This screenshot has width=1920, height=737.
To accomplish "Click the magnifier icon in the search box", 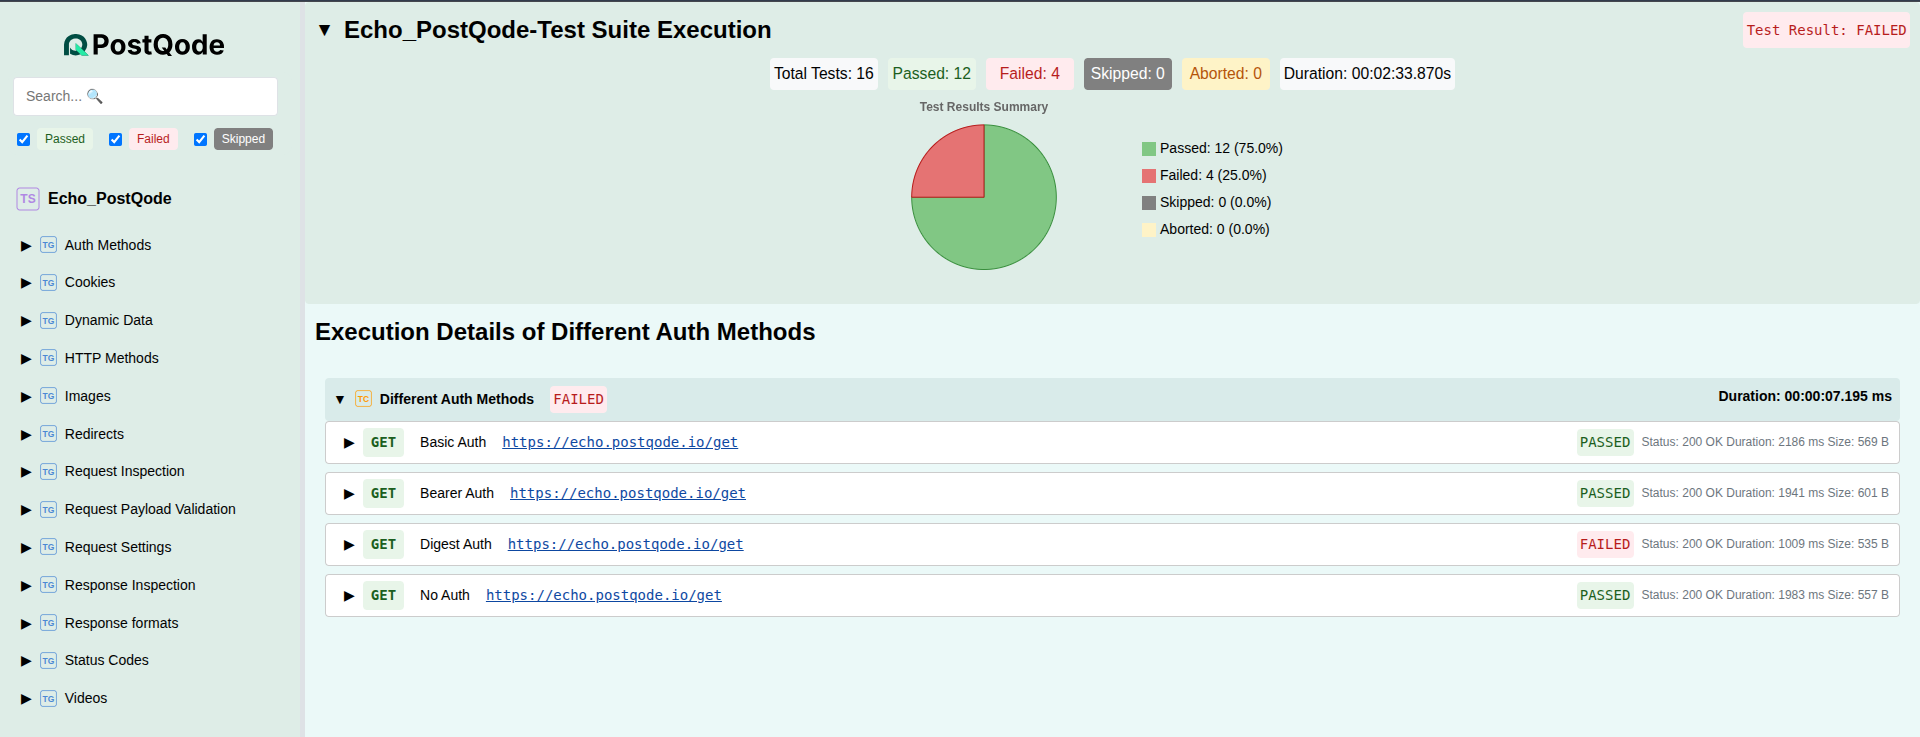I will point(95,96).
